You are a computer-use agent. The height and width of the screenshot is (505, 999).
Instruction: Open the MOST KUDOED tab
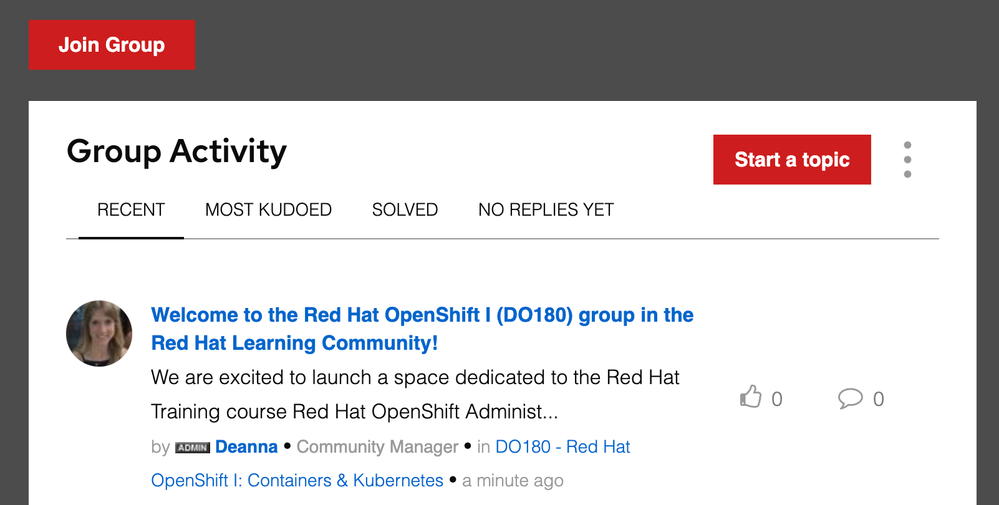268,210
